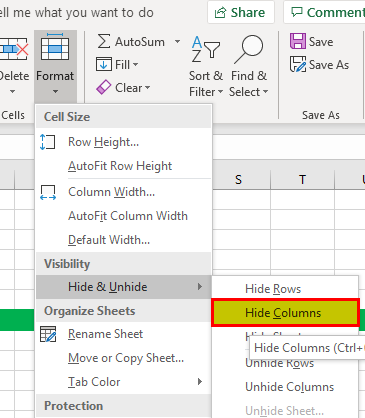Choose Column Width menu entry

point(124,192)
